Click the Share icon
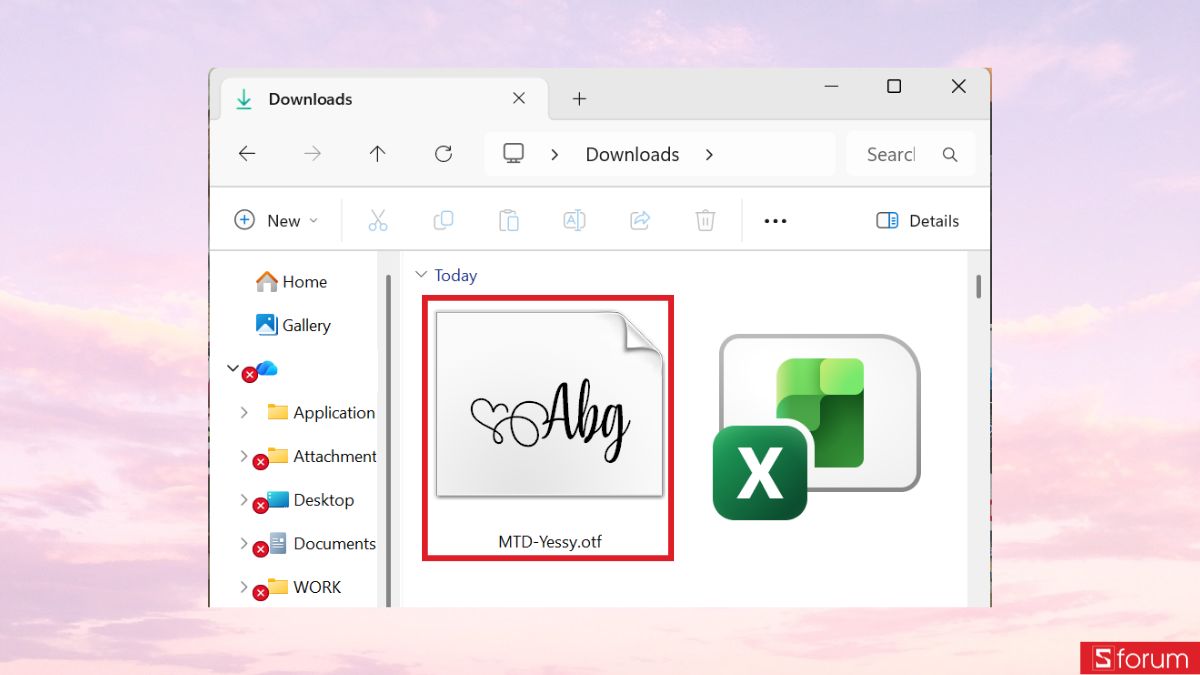 pyautogui.click(x=639, y=220)
